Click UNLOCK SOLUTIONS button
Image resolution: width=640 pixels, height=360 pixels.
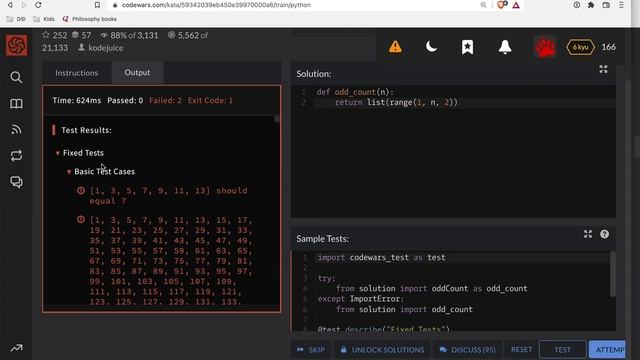[x=382, y=349]
